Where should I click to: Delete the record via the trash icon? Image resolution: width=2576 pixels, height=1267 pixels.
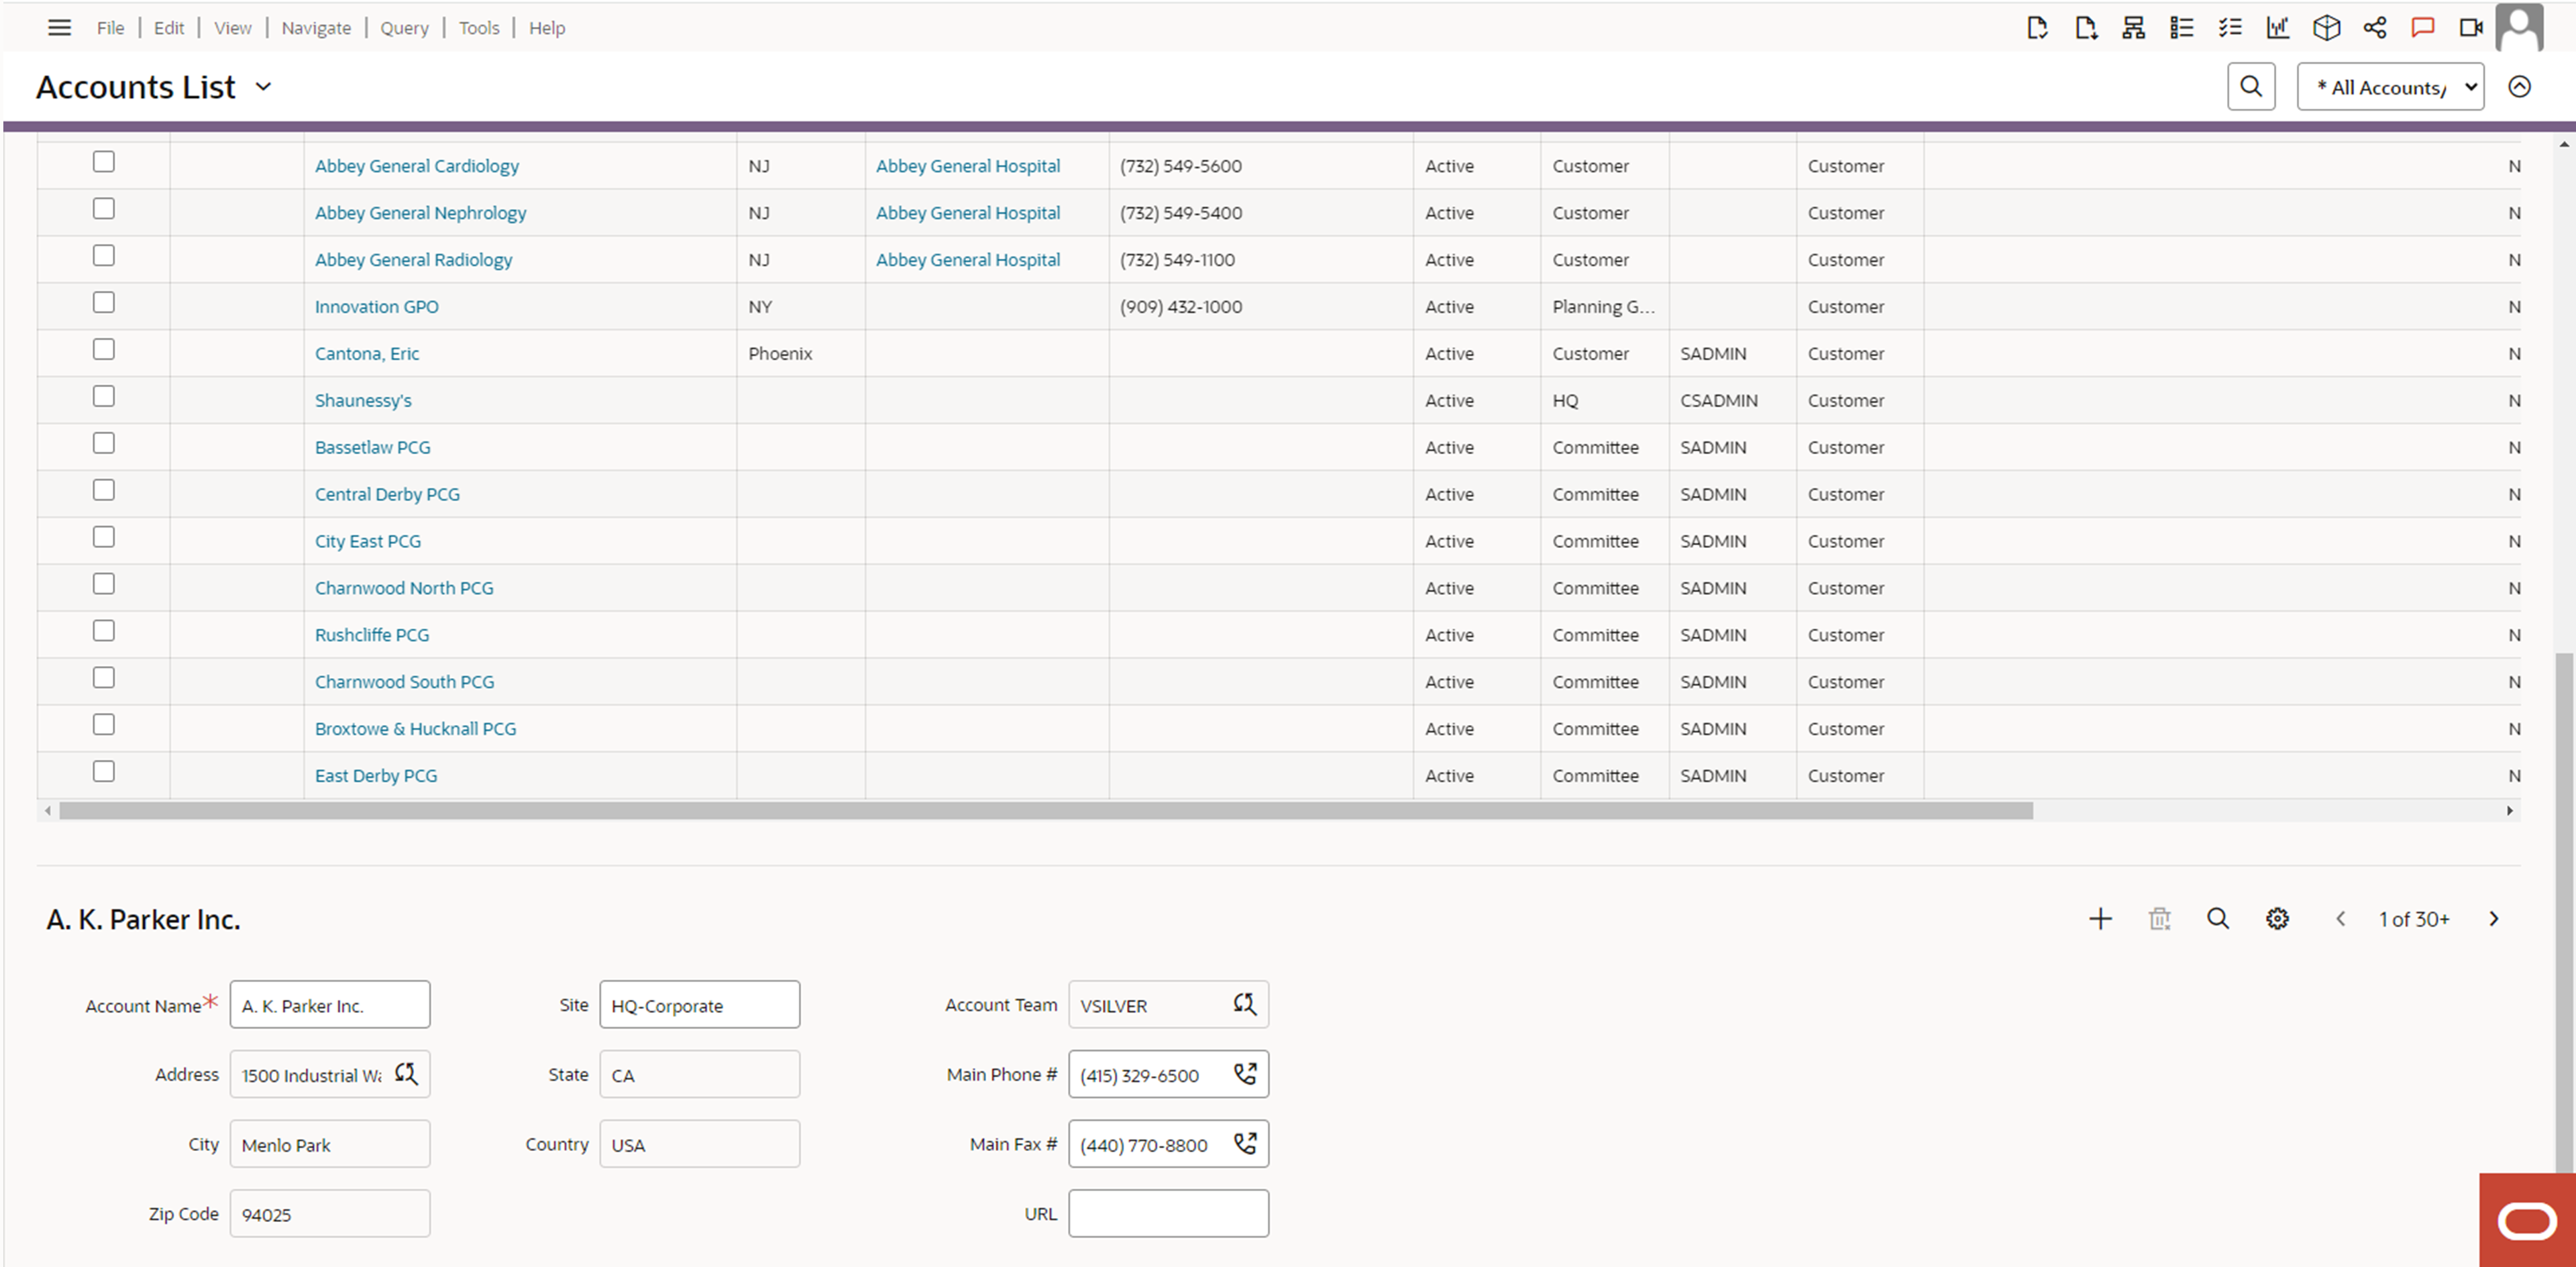click(2159, 918)
